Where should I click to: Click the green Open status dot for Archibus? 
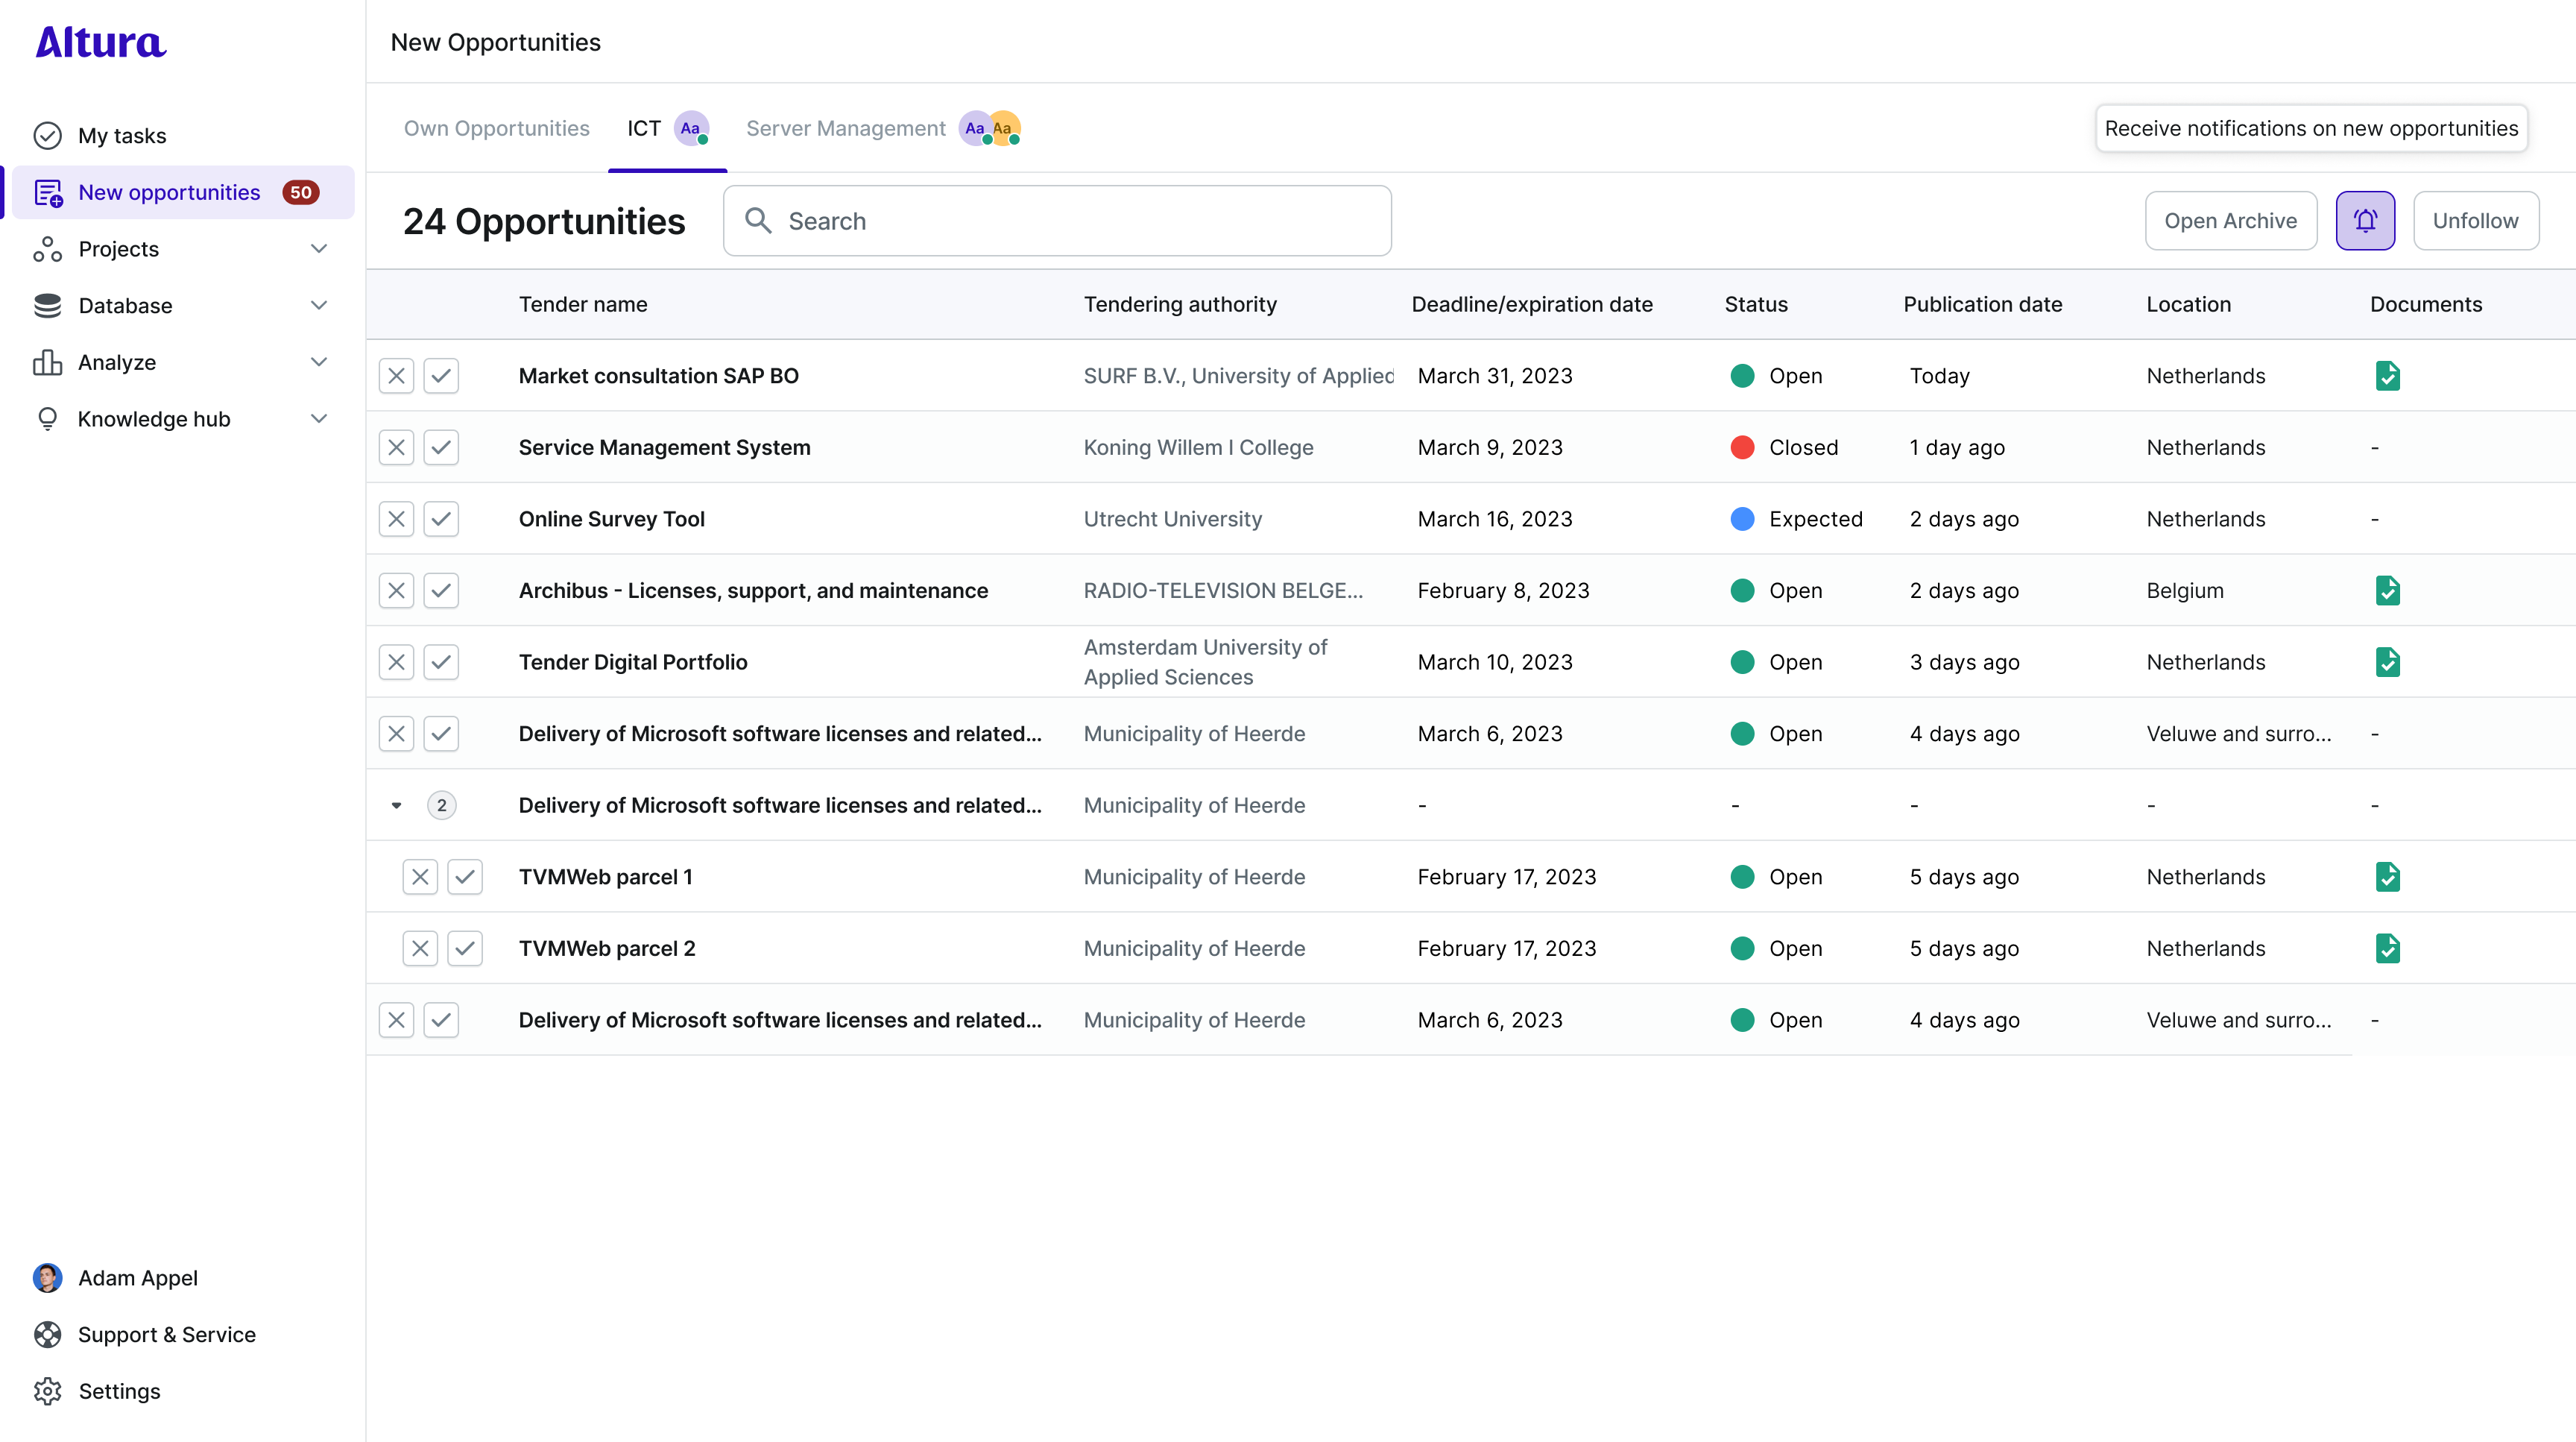click(x=1742, y=590)
